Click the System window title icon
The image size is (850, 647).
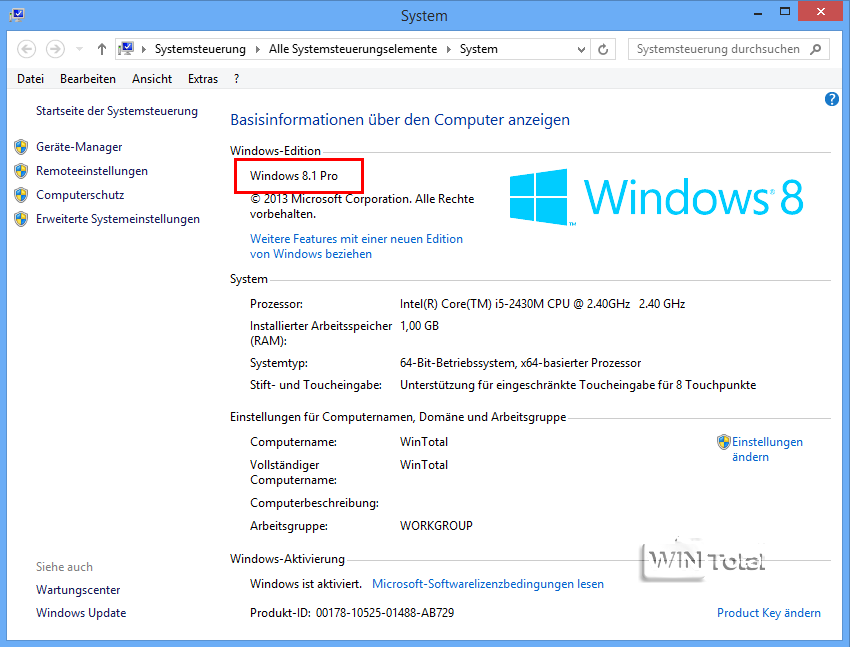tap(17, 15)
